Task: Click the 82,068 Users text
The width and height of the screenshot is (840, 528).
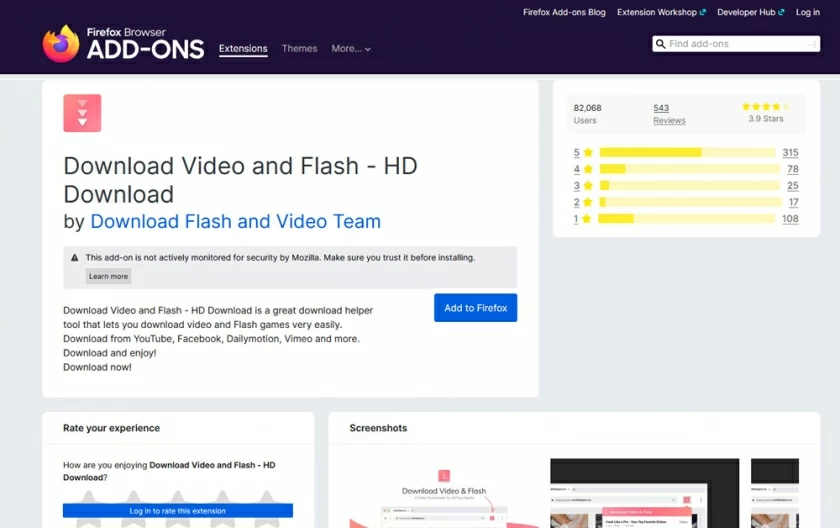Action: click(587, 114)
